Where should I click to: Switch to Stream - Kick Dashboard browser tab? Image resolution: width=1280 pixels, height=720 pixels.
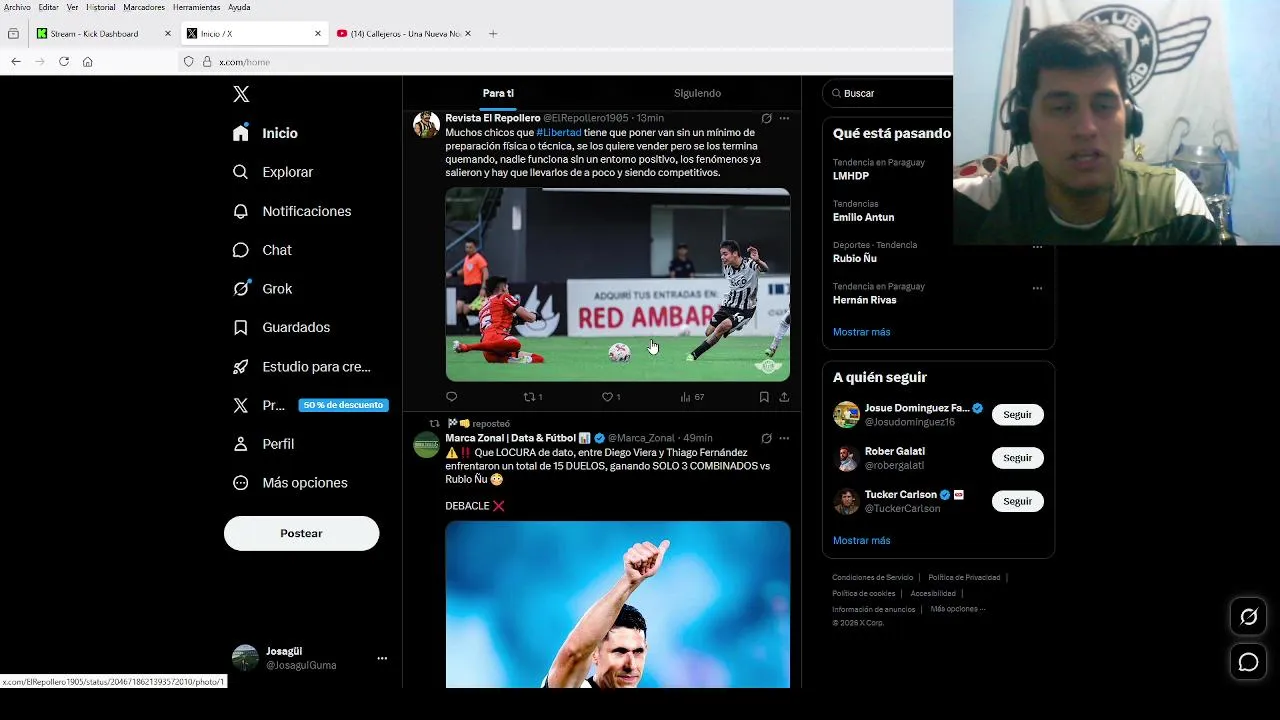point(103,33)
